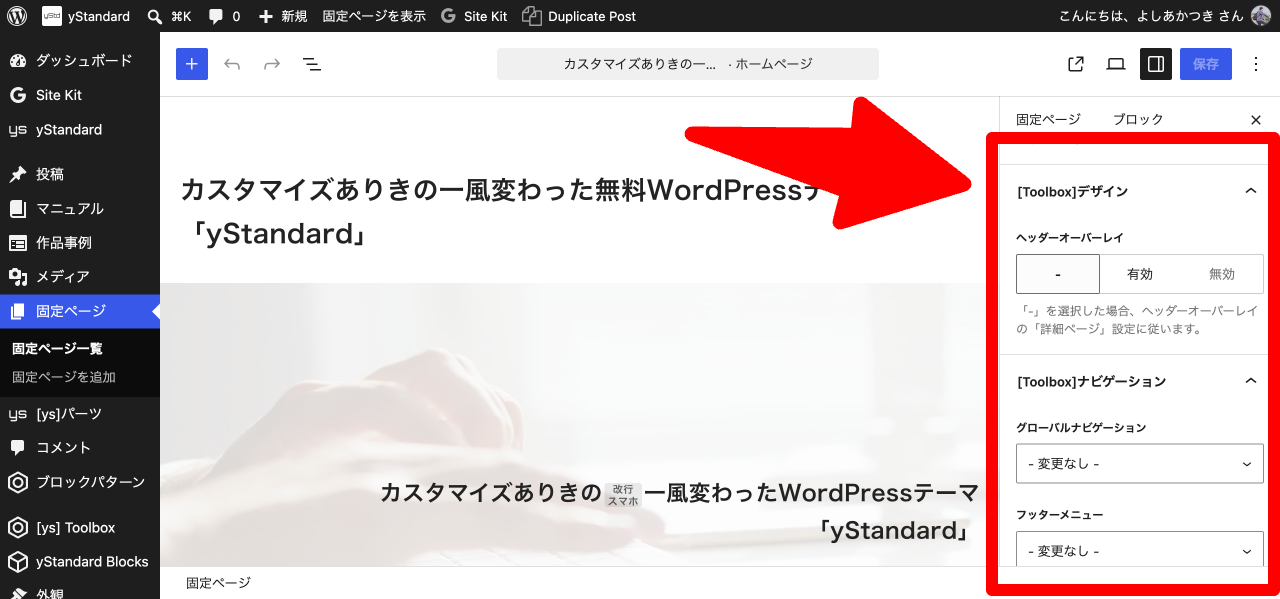The image size is (1280, 599).
Task: Select '-' header overlay option
Action: (1058, 274)
